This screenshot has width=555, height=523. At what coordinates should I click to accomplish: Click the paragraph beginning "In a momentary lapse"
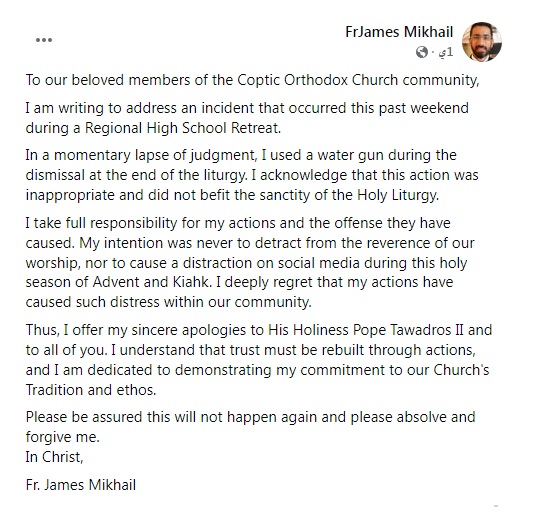[x=252, y=175]
